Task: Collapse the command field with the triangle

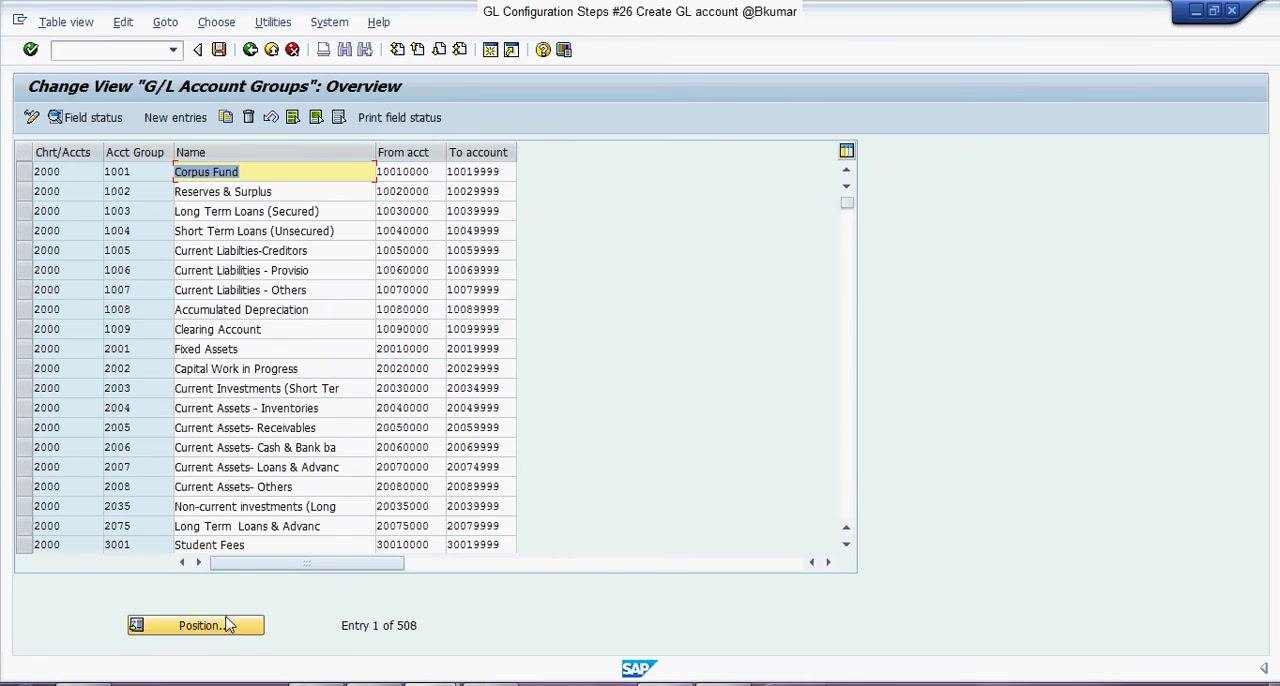Action: (197, 50)
